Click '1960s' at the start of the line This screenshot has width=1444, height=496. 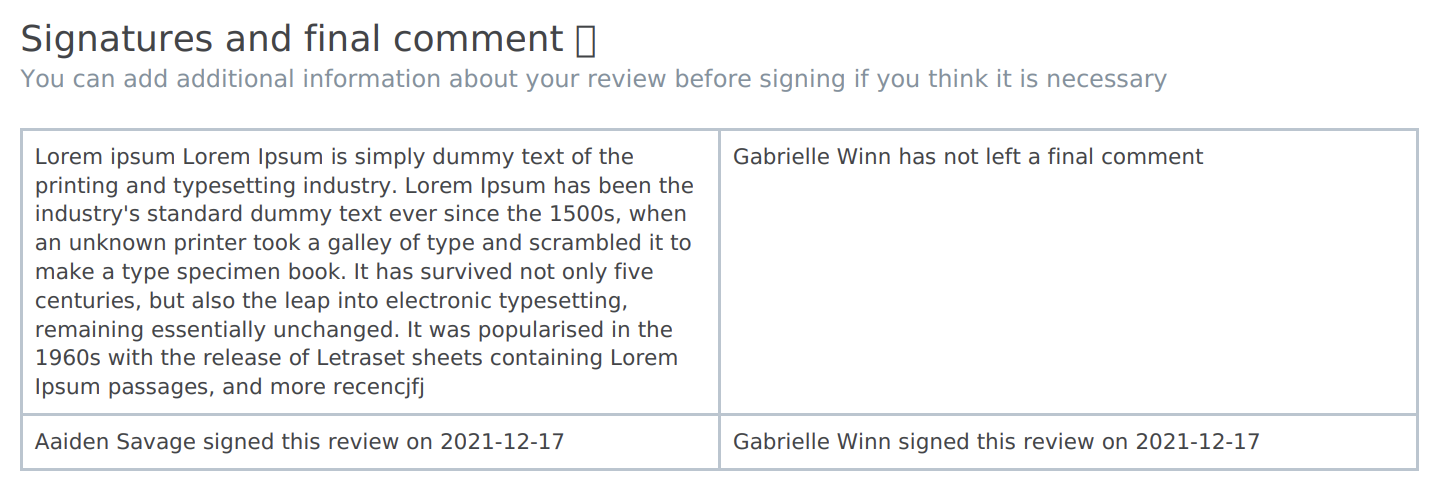pos(68,358)
